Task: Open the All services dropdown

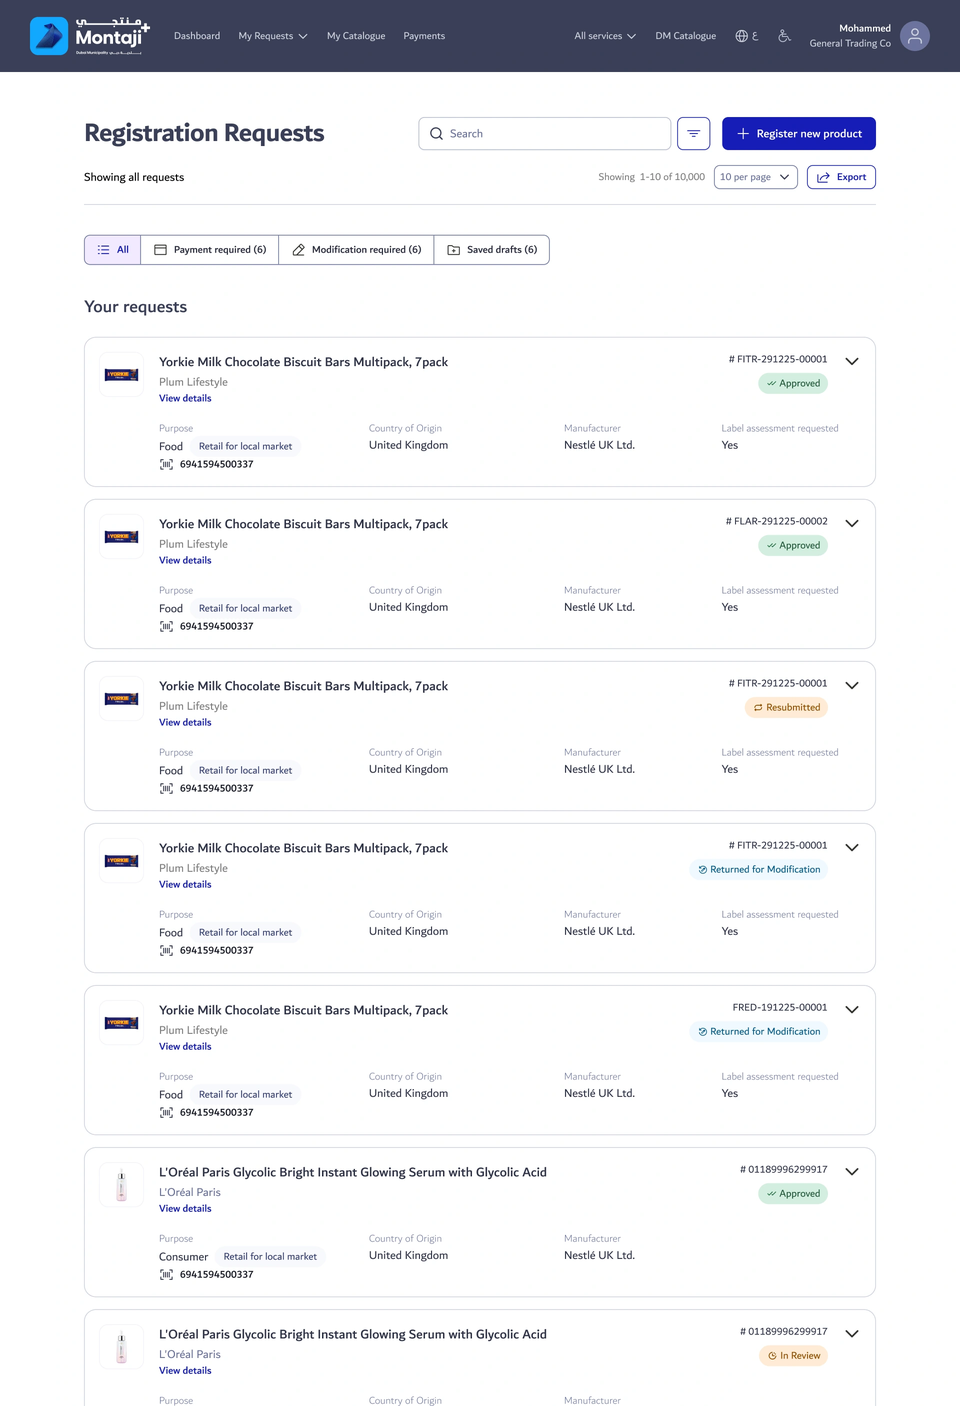Action: pos(605,36)
